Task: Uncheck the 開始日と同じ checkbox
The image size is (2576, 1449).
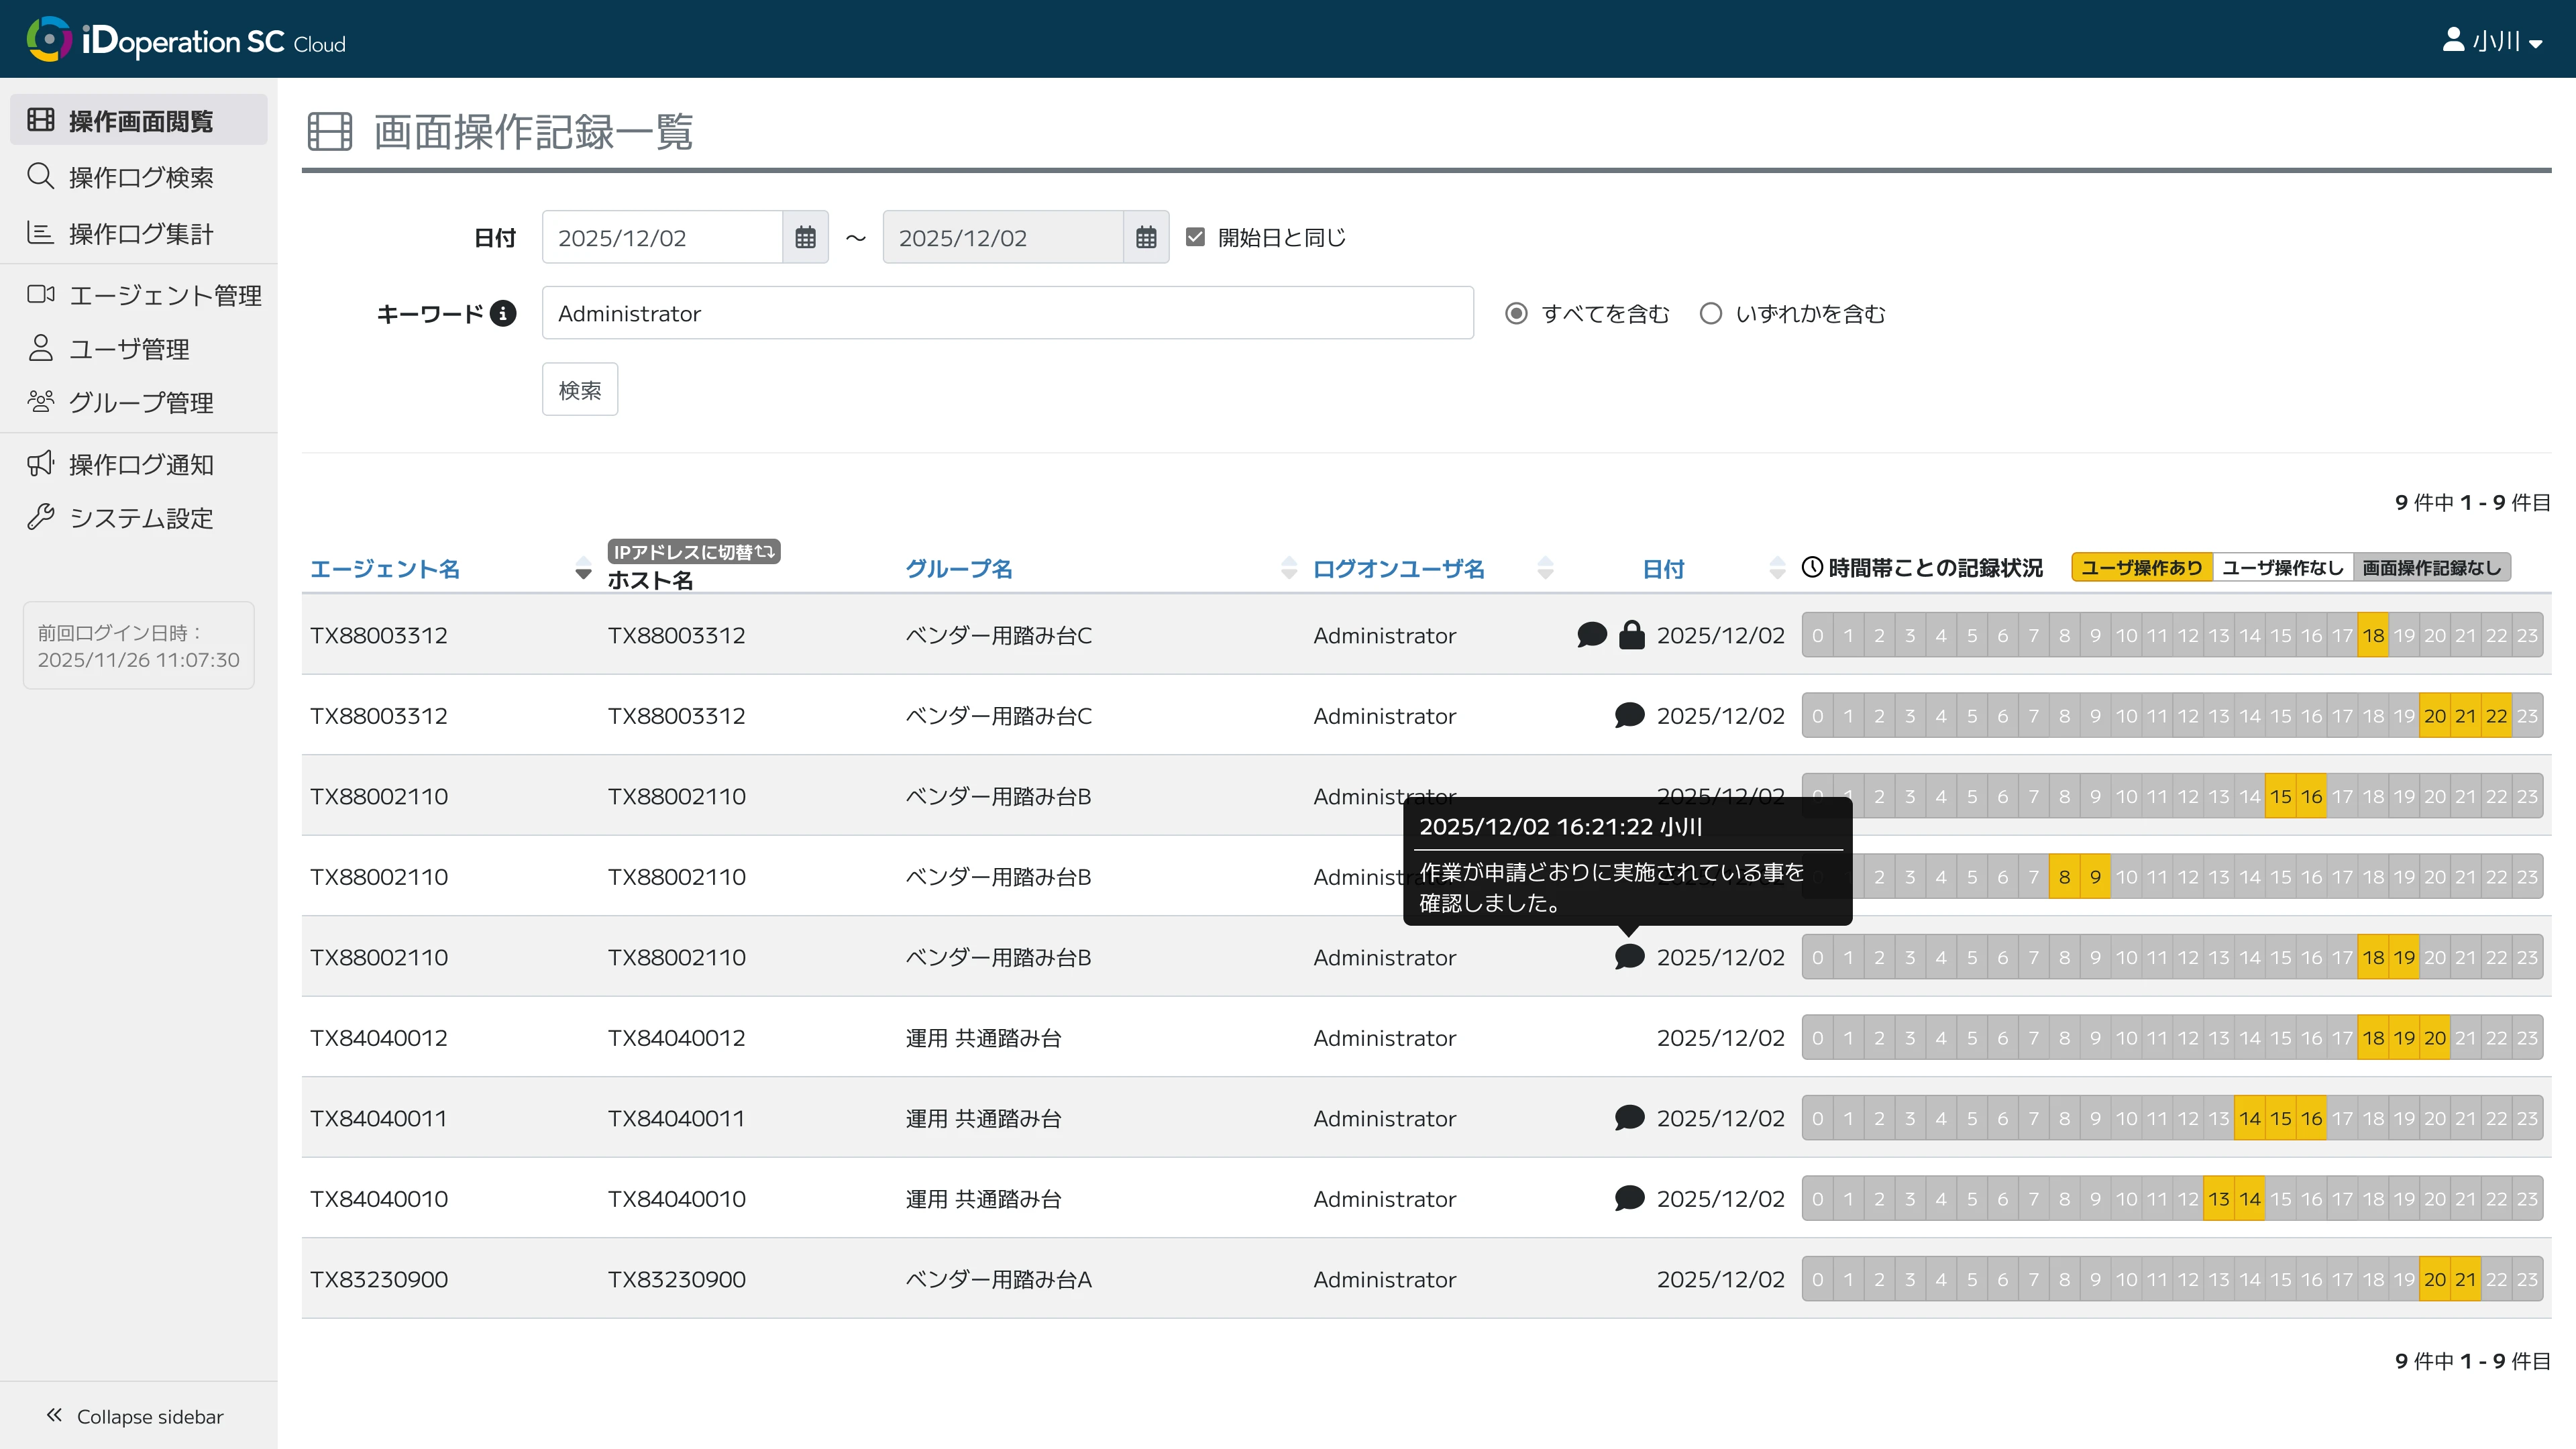Action: [x=1195, y=237]
